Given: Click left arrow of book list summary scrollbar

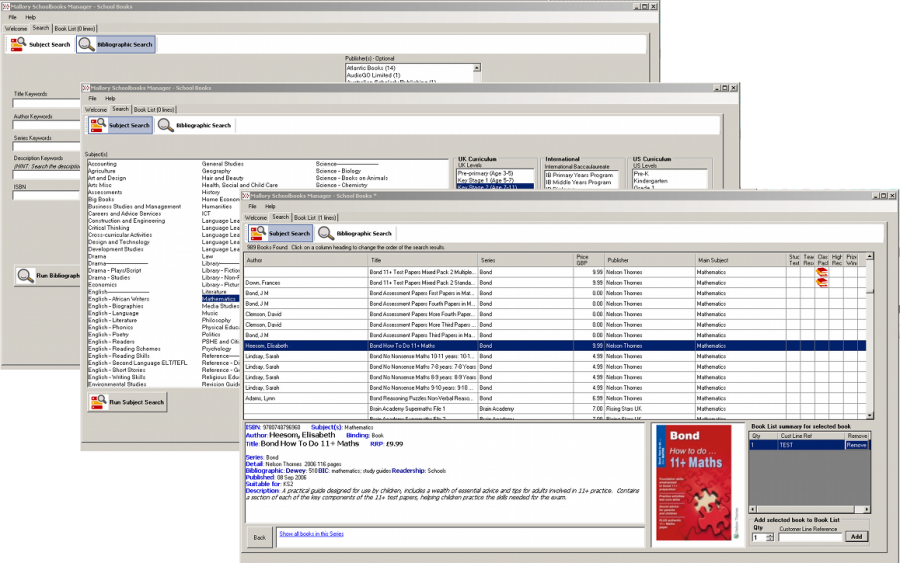Looking at the screenshot, I should 752,509.
